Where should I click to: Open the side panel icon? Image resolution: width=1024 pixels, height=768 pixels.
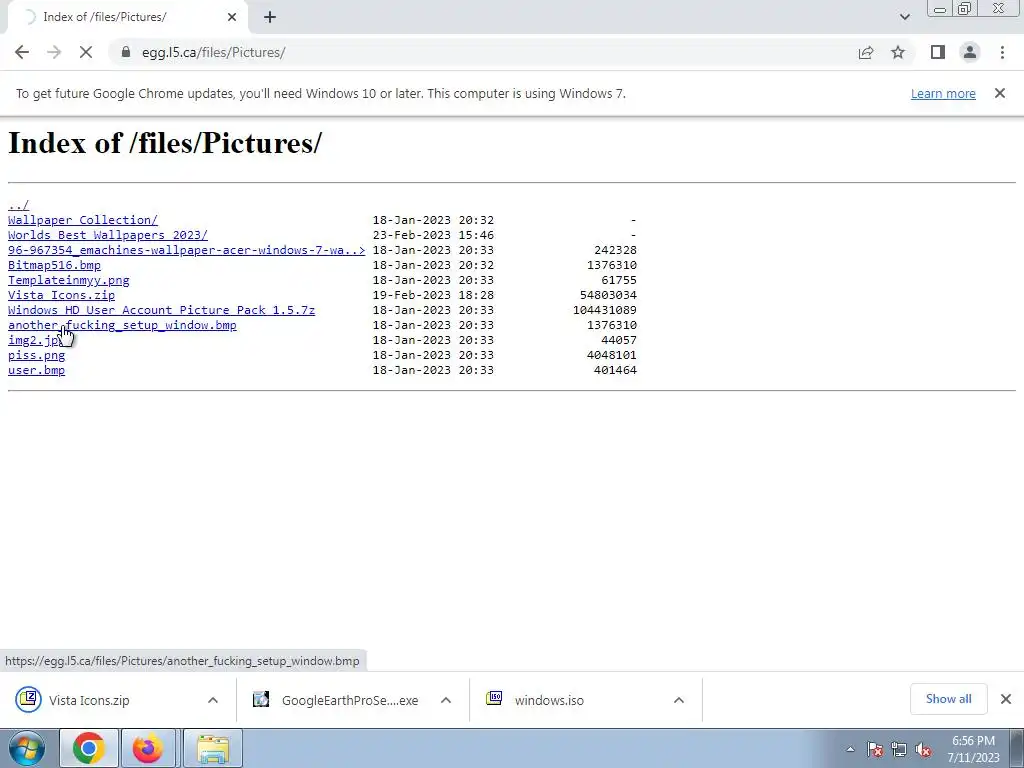[x=938, y=52]
